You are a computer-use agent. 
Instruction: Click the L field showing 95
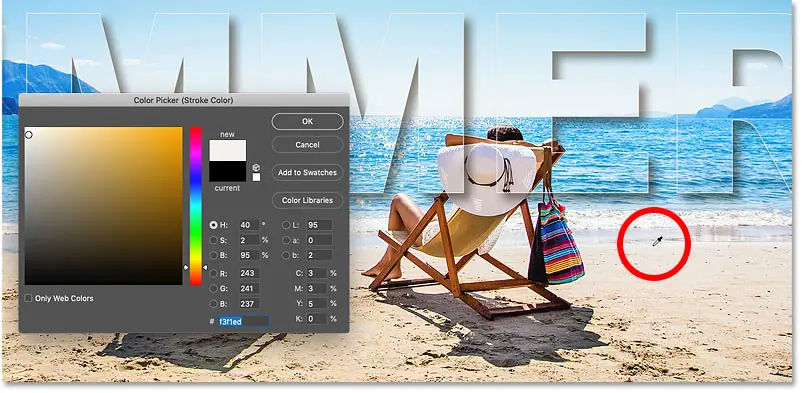tap(319, 225)
